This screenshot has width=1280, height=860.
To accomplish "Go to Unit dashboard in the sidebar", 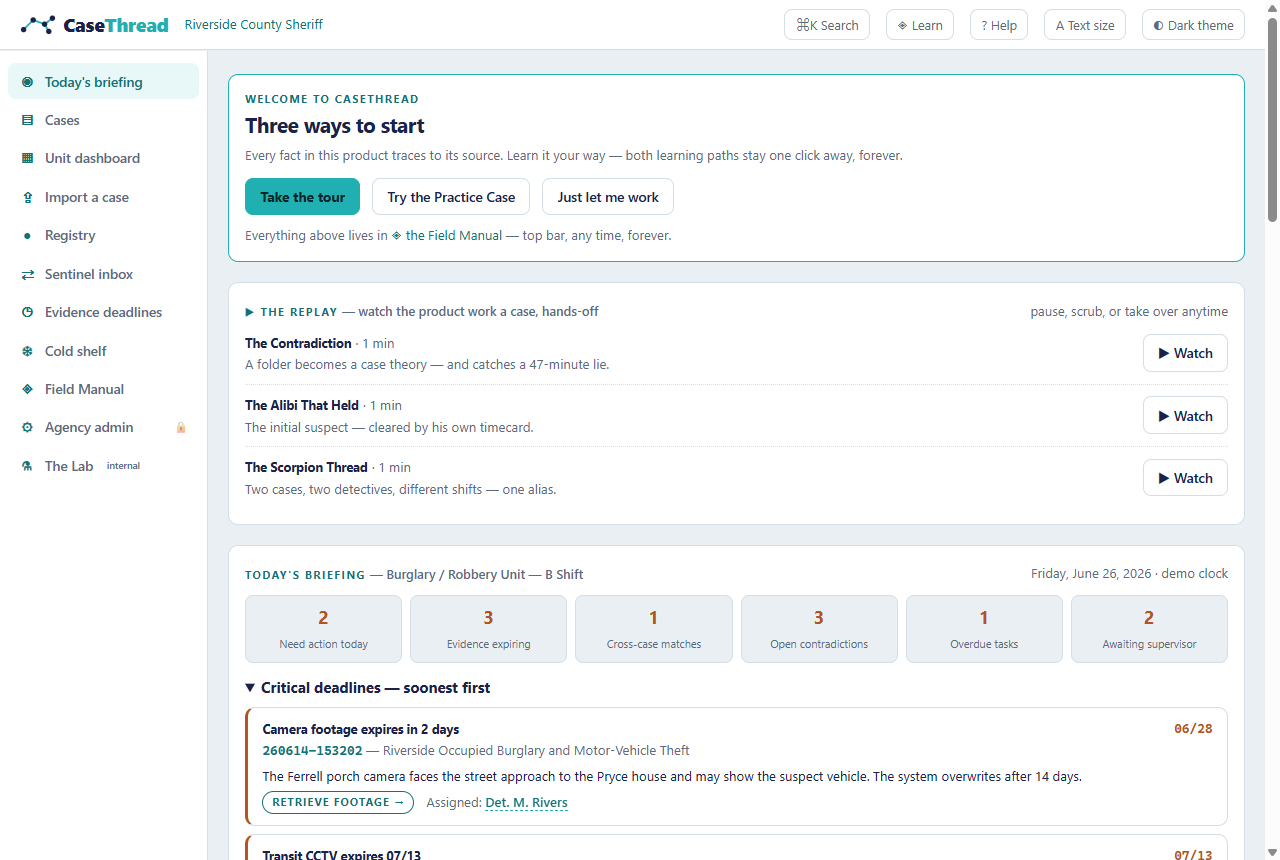I will [103, 158].
